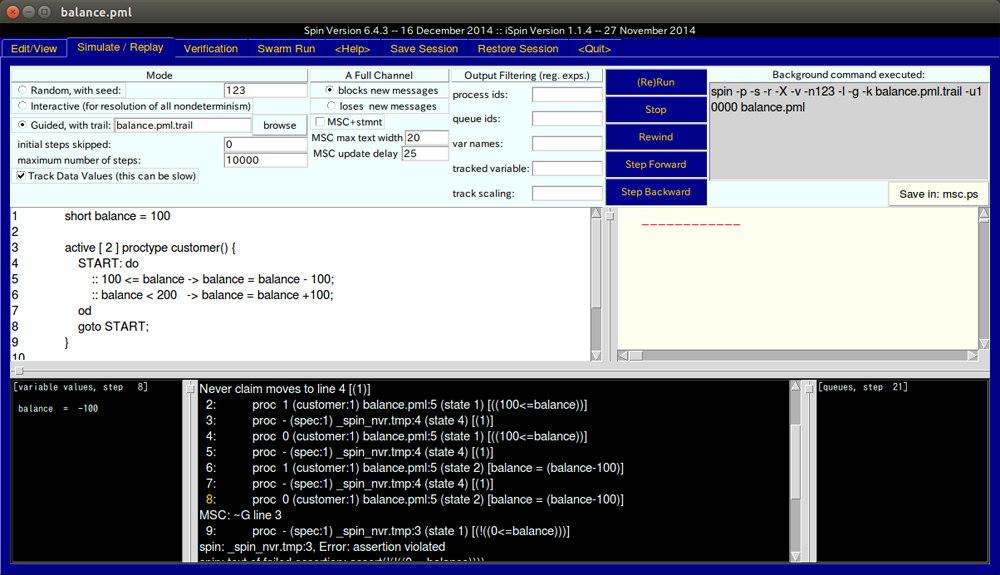Click source line 'goto START;'
The image size is (1000, 575).
tap(114, 326)
